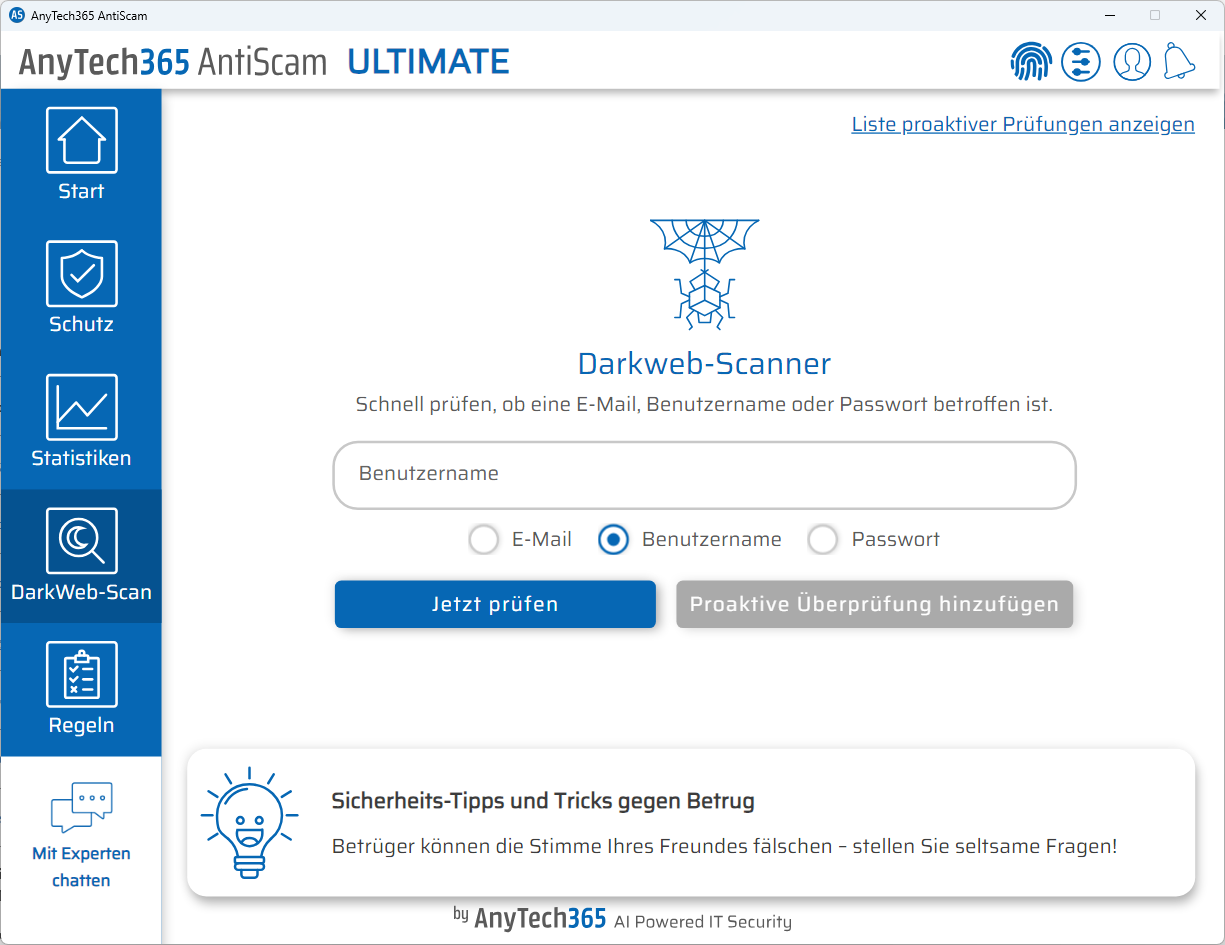This screenshot has height=945, width=1225.
Task: Select the DarkWeb-Scan sidebar icon
Action: coord(81,555)
